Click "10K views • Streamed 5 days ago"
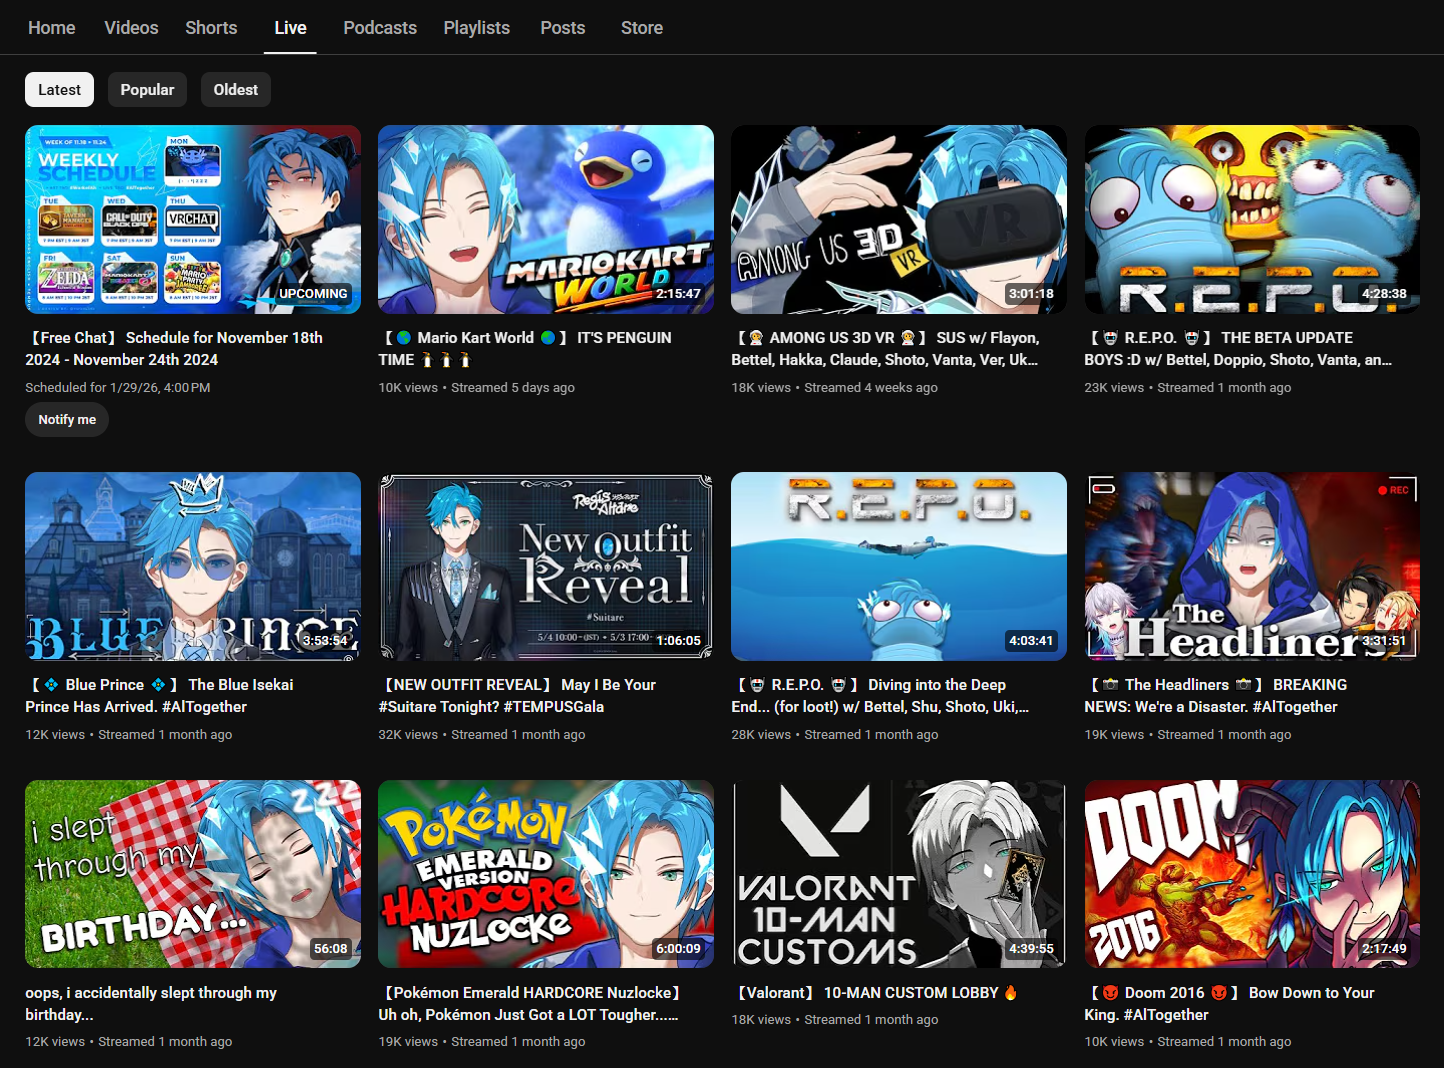1444x1068 pixels. [x=476, y=388]
